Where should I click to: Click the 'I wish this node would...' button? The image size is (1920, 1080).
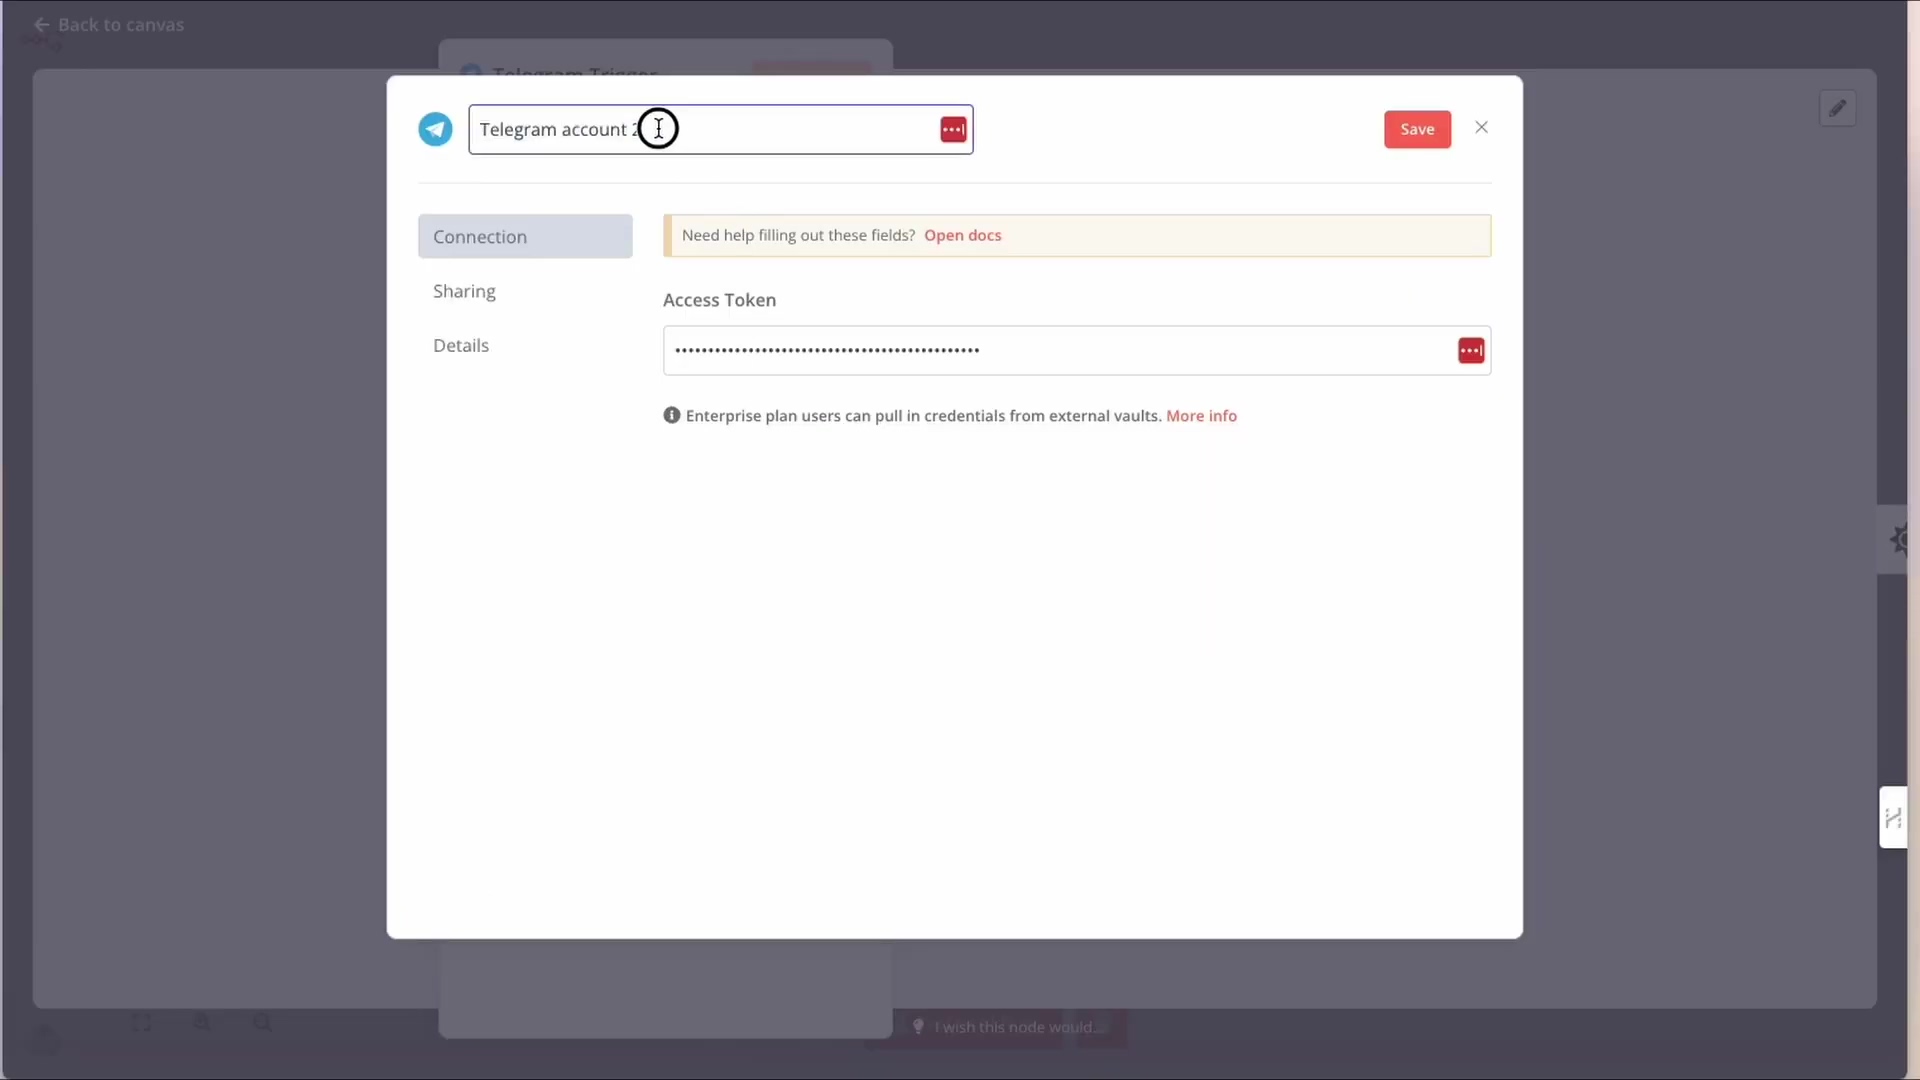point(1018,1027)
